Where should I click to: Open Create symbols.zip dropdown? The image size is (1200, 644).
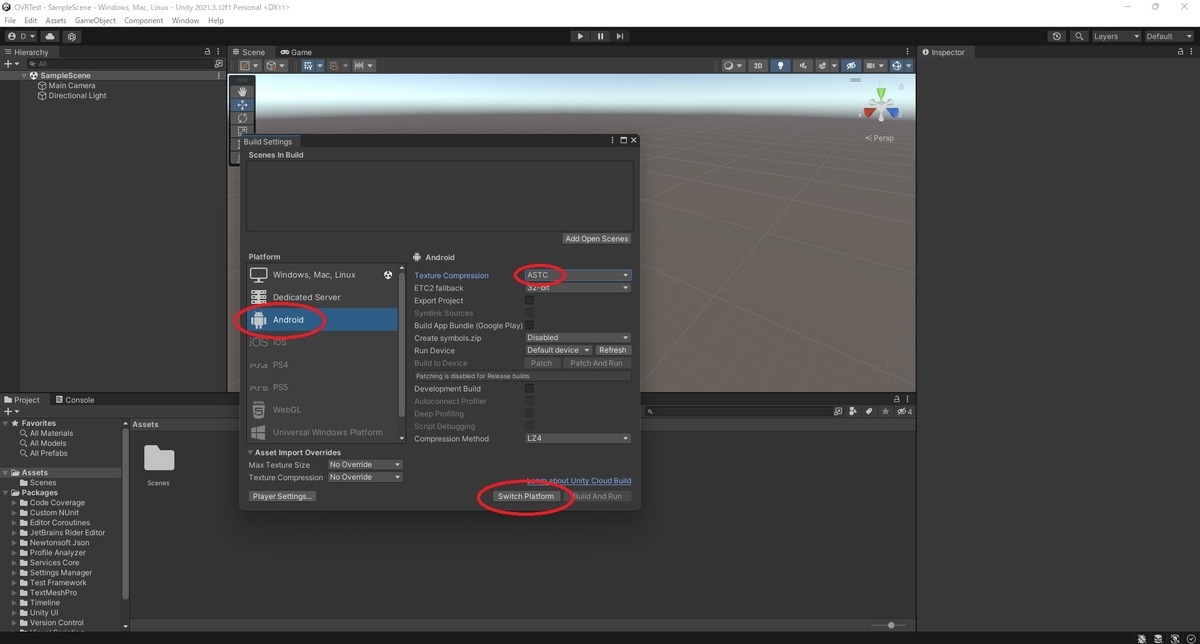pos(577,338)
